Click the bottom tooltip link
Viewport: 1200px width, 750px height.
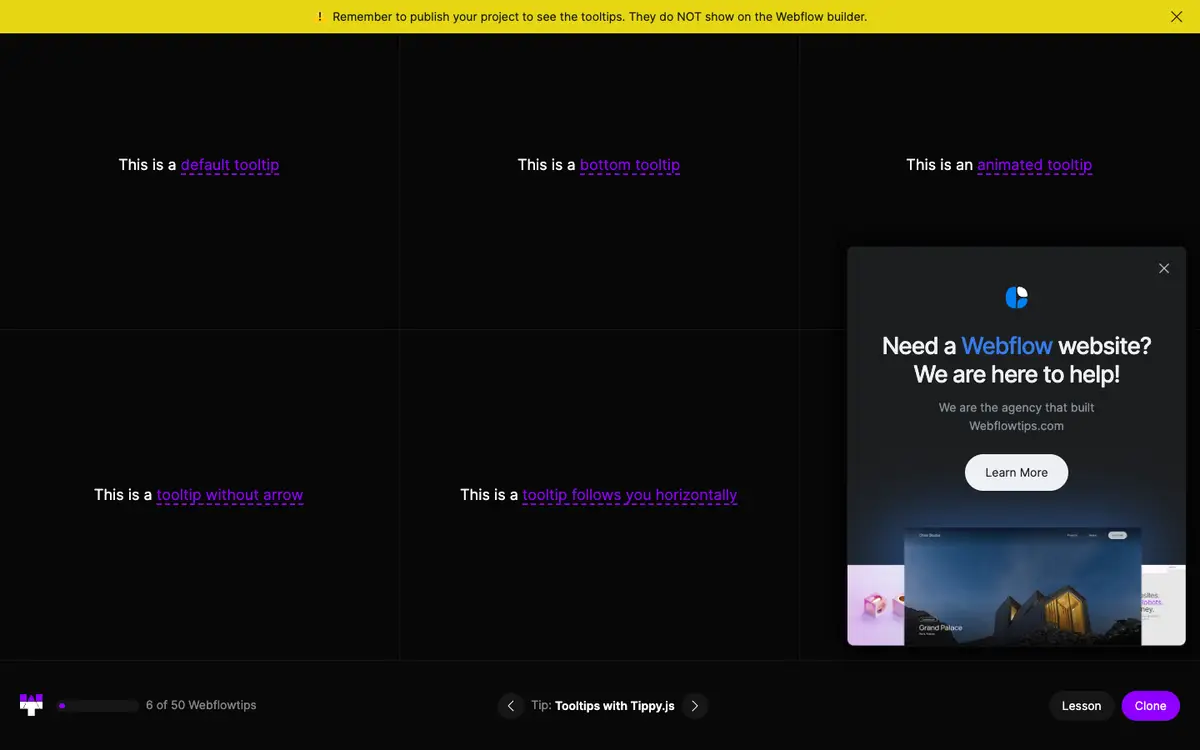[x=630, y=165]
